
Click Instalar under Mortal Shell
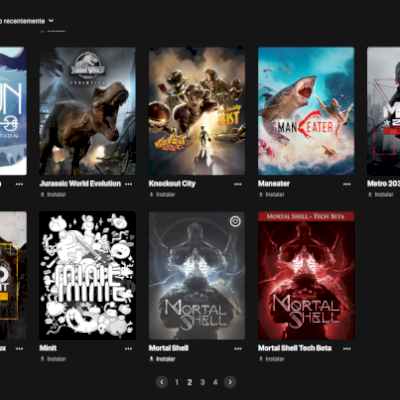click(x=162, y=359)
